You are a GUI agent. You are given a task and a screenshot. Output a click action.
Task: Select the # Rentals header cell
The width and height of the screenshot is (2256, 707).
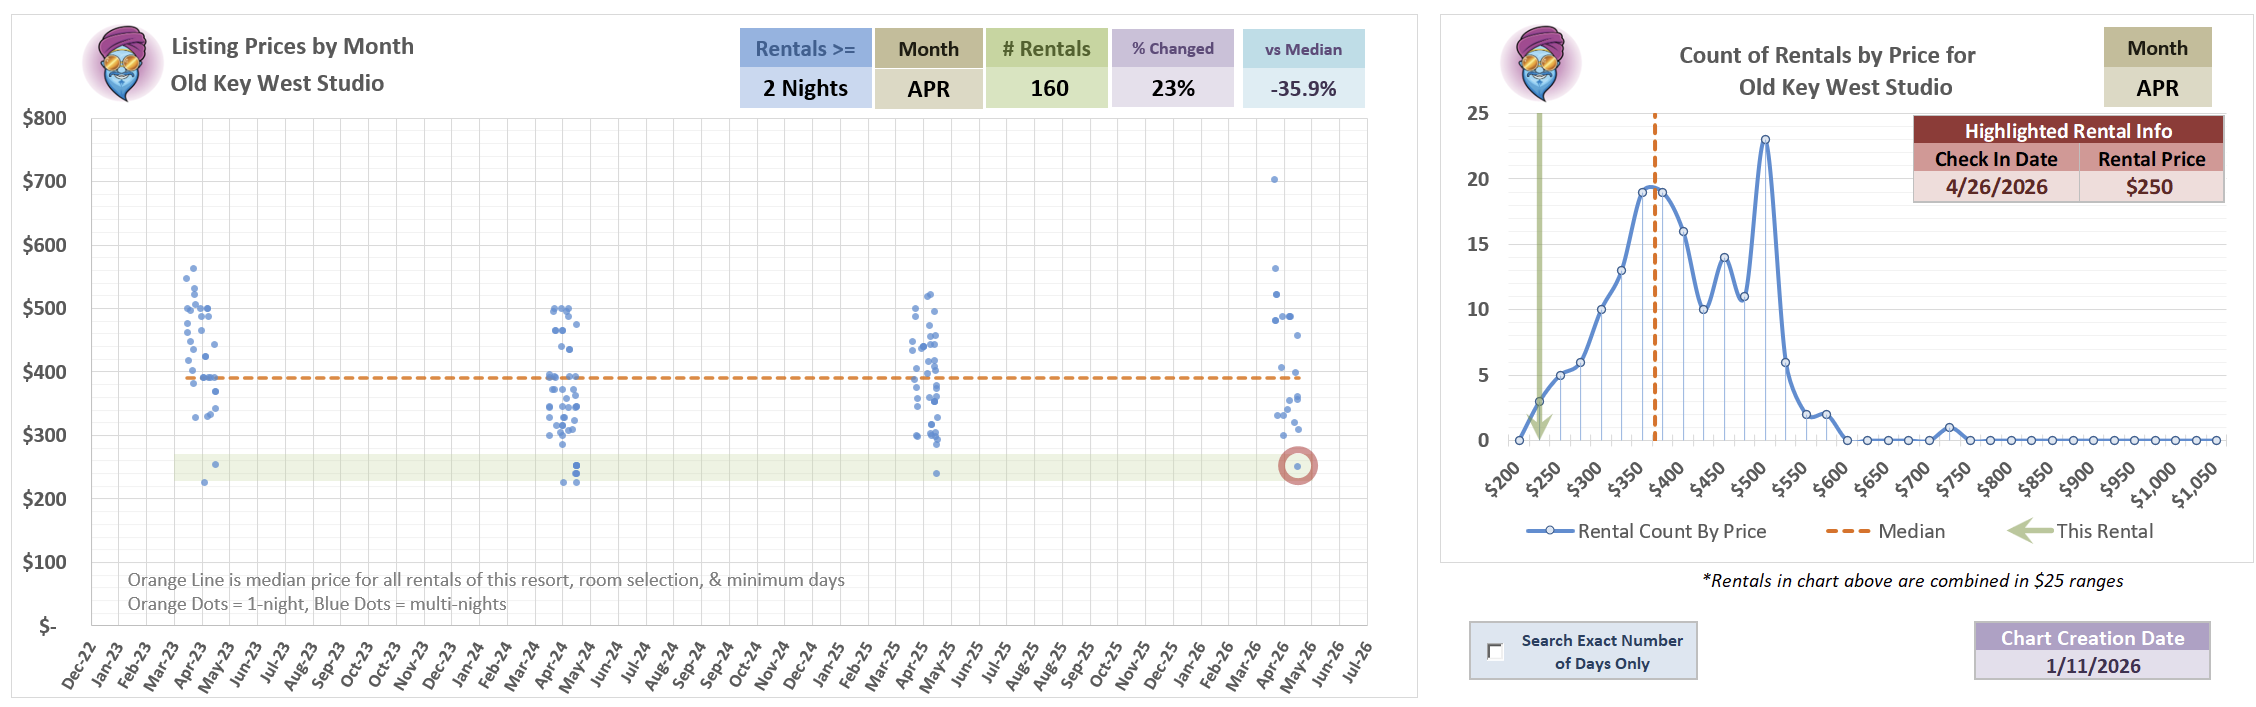(1046, 49)
